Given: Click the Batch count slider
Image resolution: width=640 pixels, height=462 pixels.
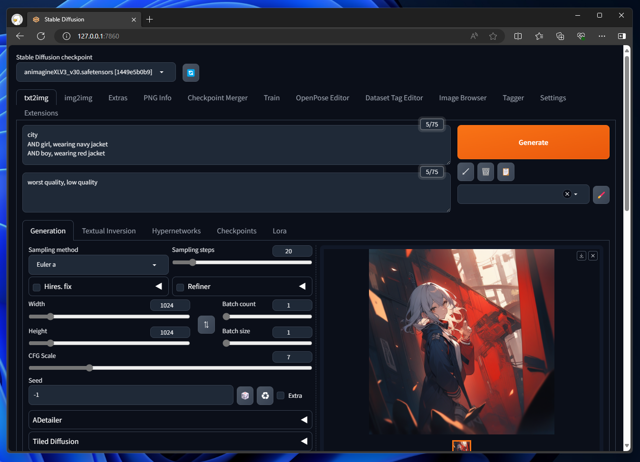Looking at the screenshot, I should pyautogui.click(x=267, y=316).
